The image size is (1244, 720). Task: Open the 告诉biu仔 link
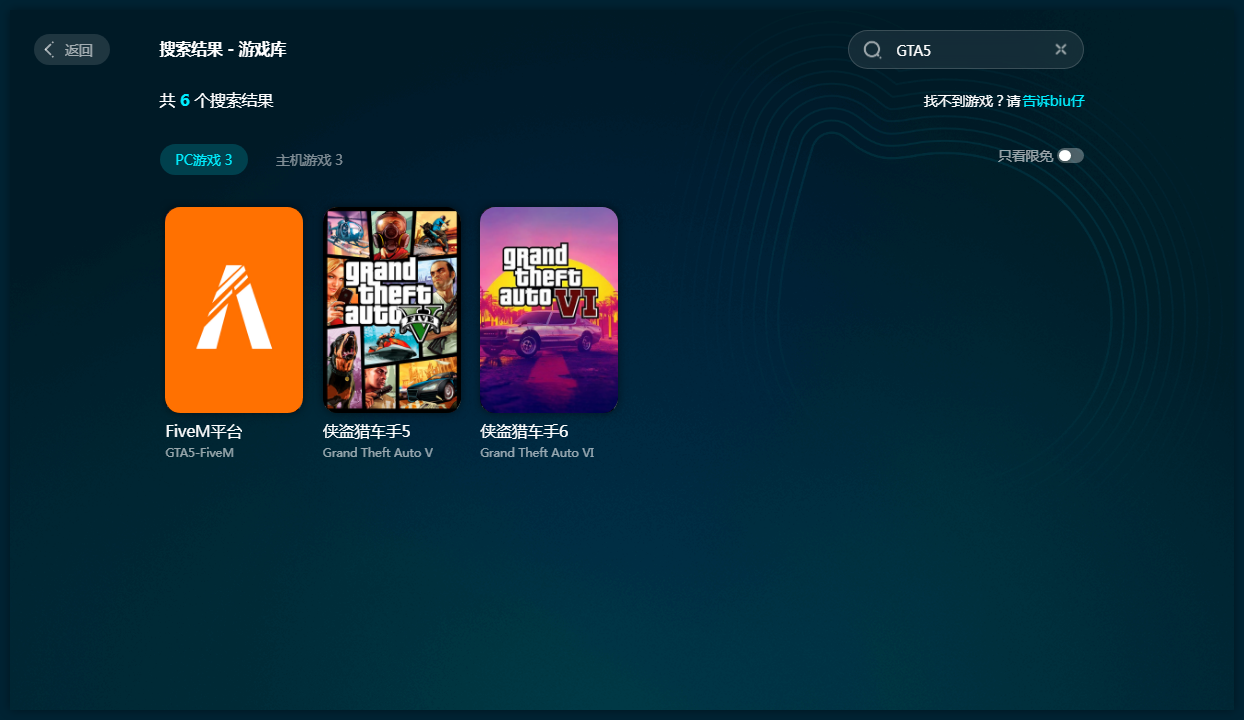tap(1053, 101)
